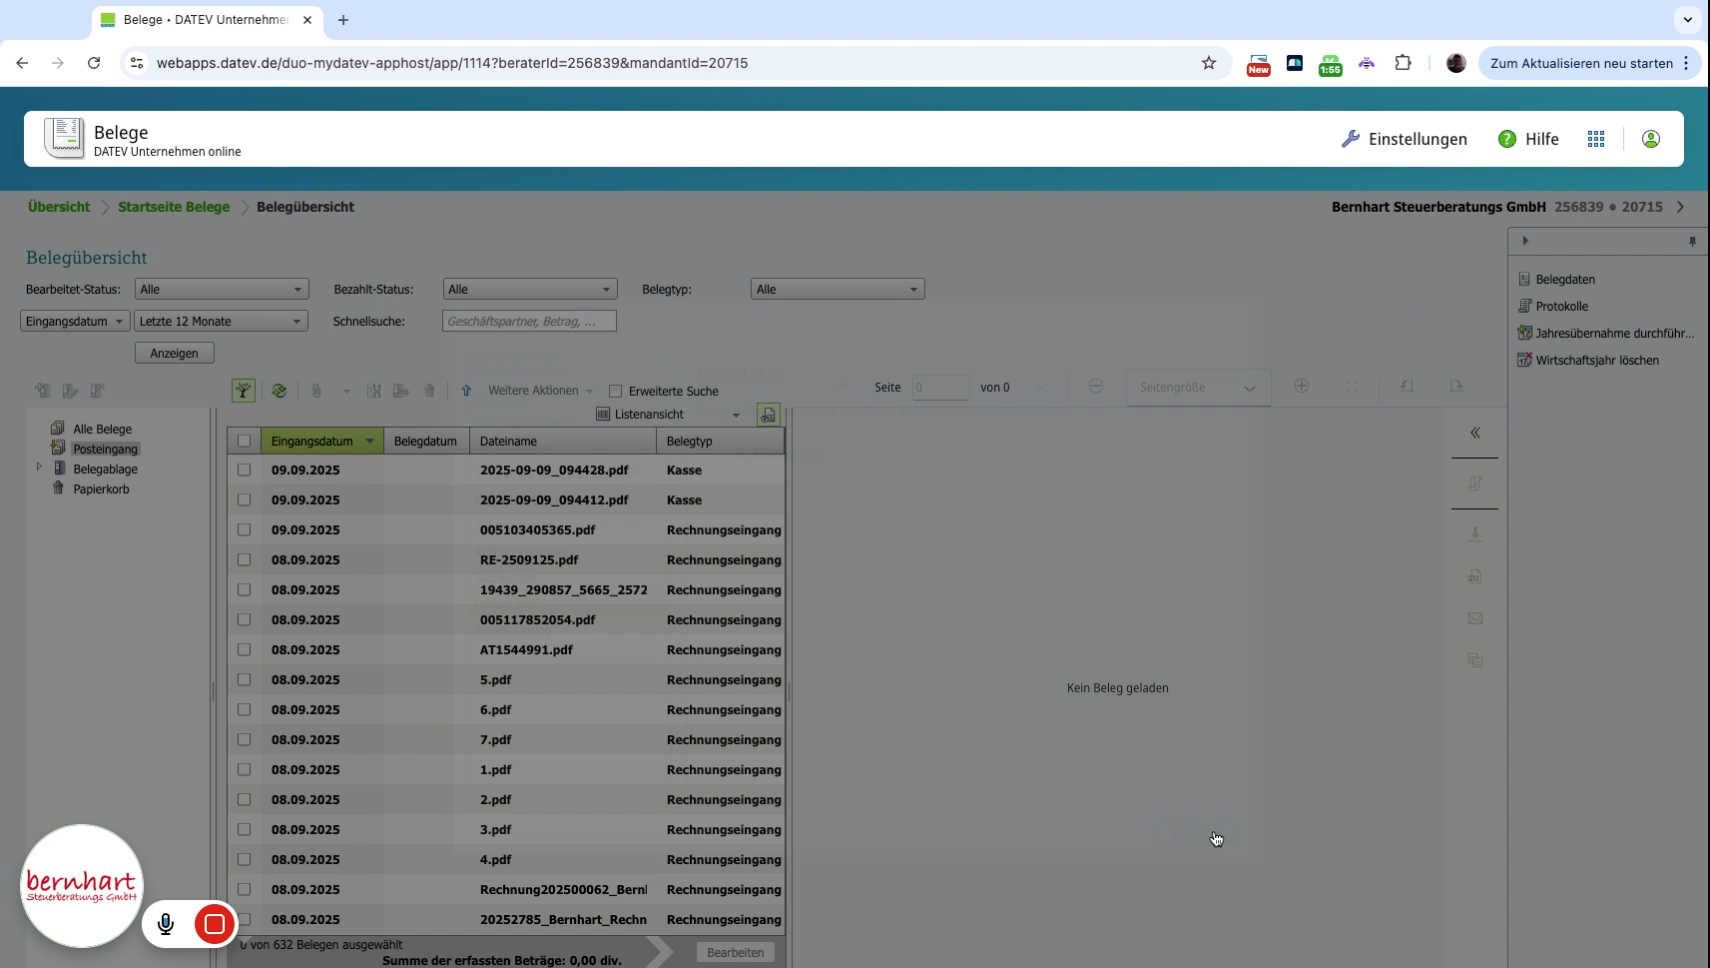Open the Bearbeitet-Status dropdown
The height and width of the screenshot is (968, 1710).
(221, 289)
